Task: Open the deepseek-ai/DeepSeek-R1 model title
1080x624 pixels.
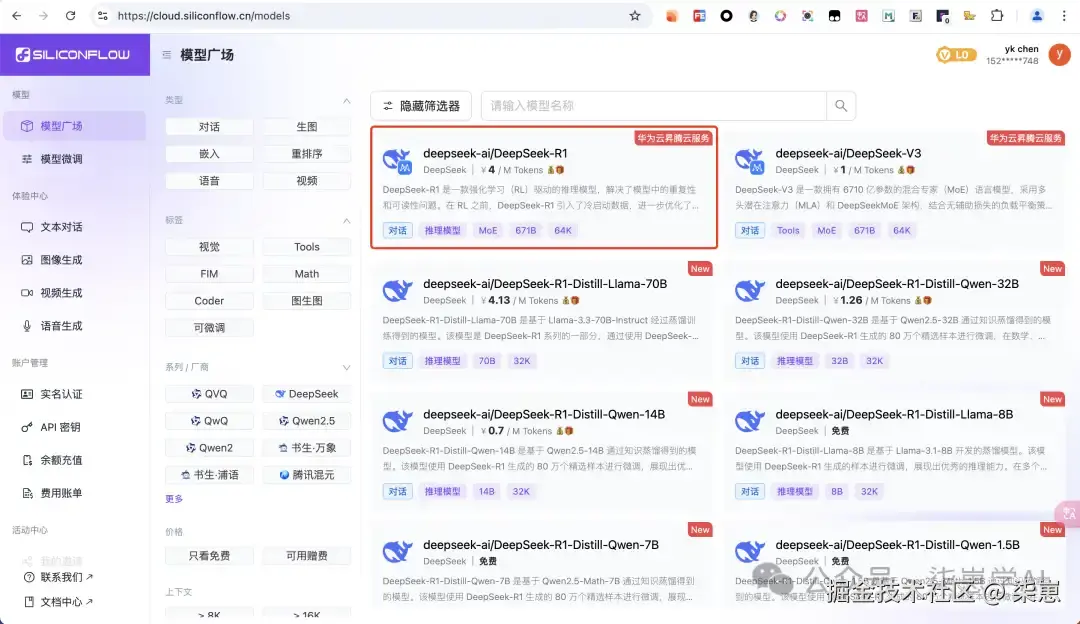Action: (495, 154)
